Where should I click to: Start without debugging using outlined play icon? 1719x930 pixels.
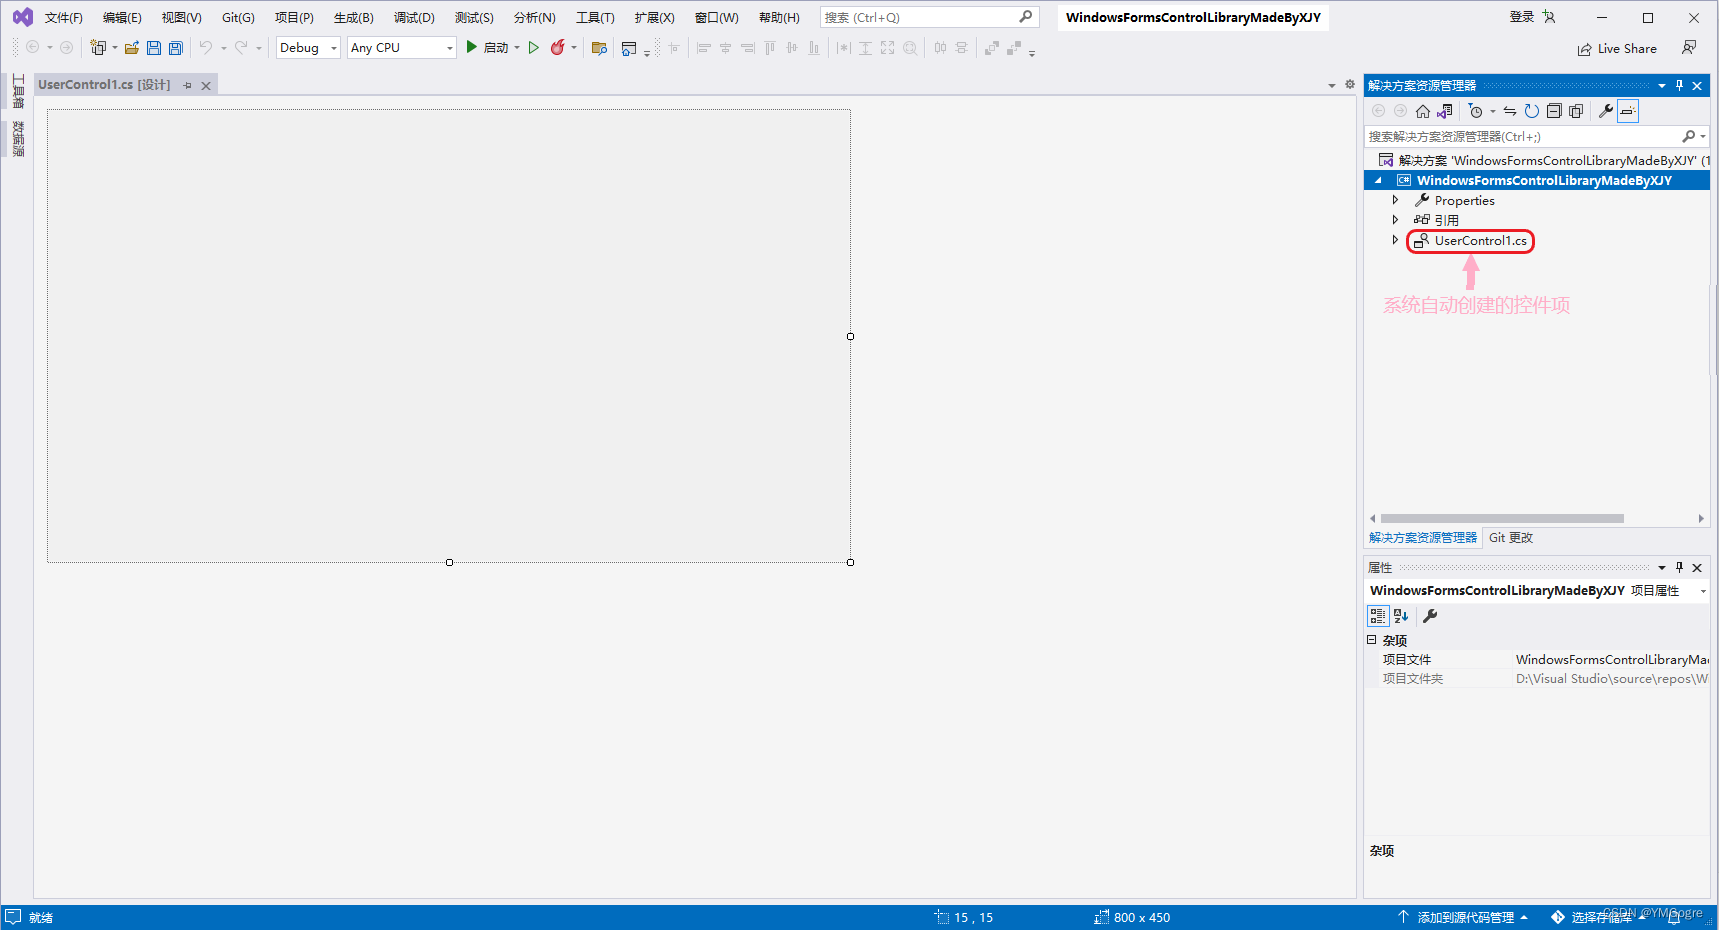(x=534, y=48)
